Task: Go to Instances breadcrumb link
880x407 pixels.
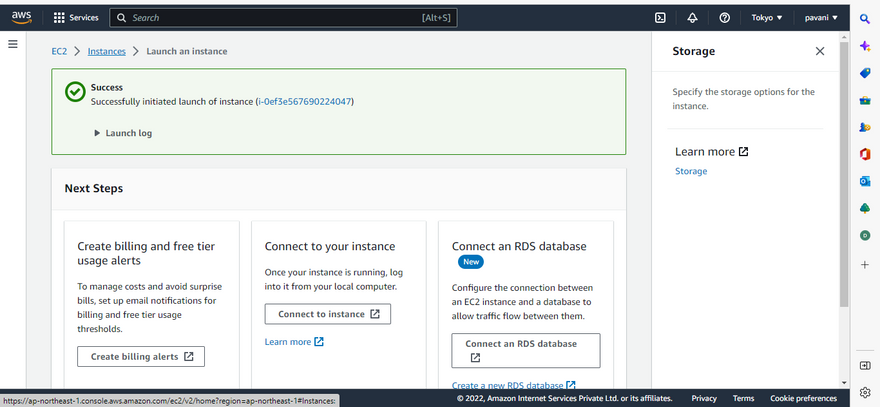Action: click(x=106, y=51)
